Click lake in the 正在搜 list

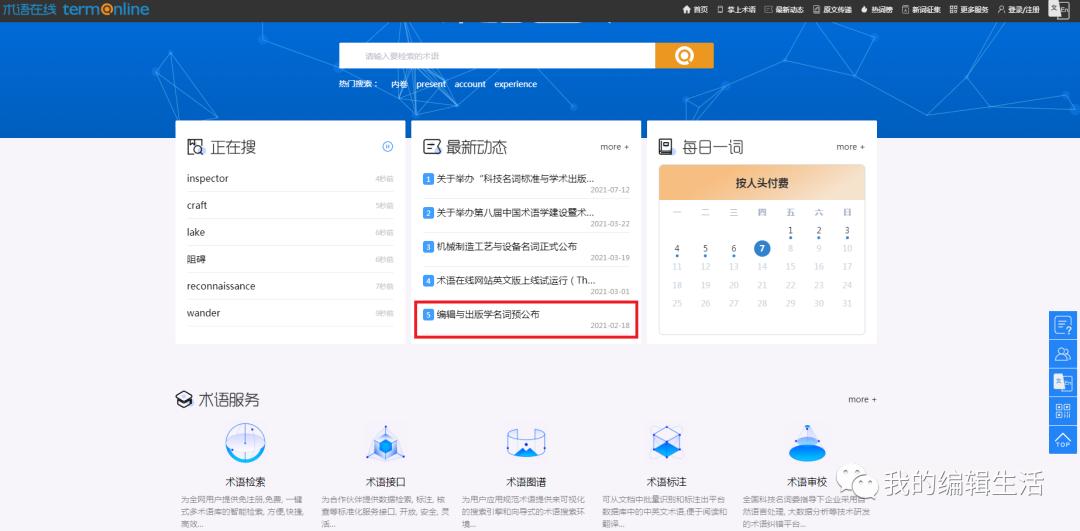[196, 232]
